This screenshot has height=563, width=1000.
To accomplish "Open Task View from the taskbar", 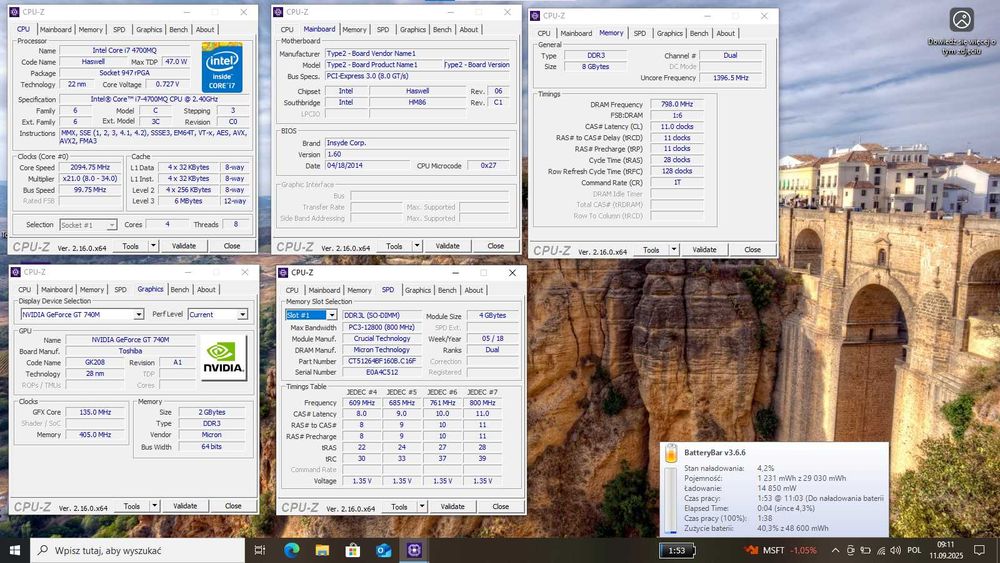I will 260,550.
